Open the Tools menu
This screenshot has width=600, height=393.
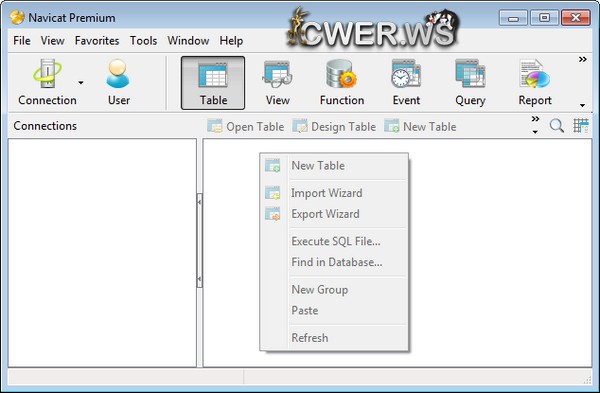coord(143,41)
